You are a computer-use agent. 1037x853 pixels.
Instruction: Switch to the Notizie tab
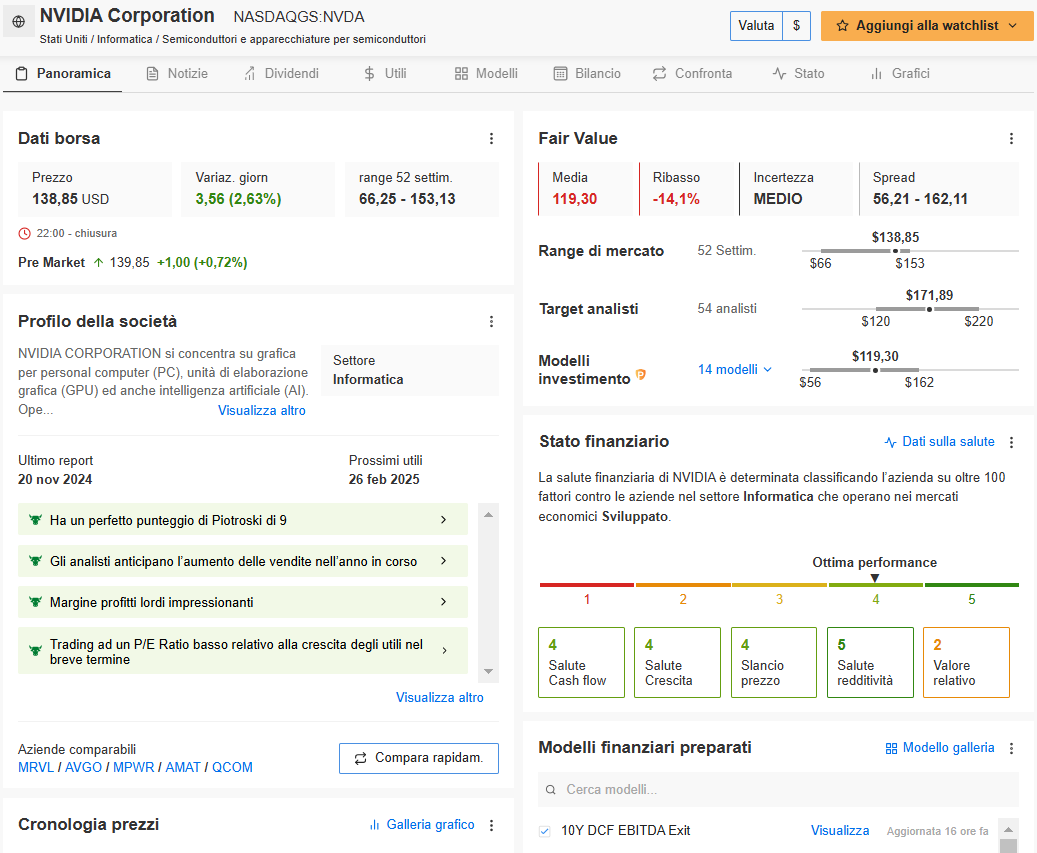click(177, 73)
